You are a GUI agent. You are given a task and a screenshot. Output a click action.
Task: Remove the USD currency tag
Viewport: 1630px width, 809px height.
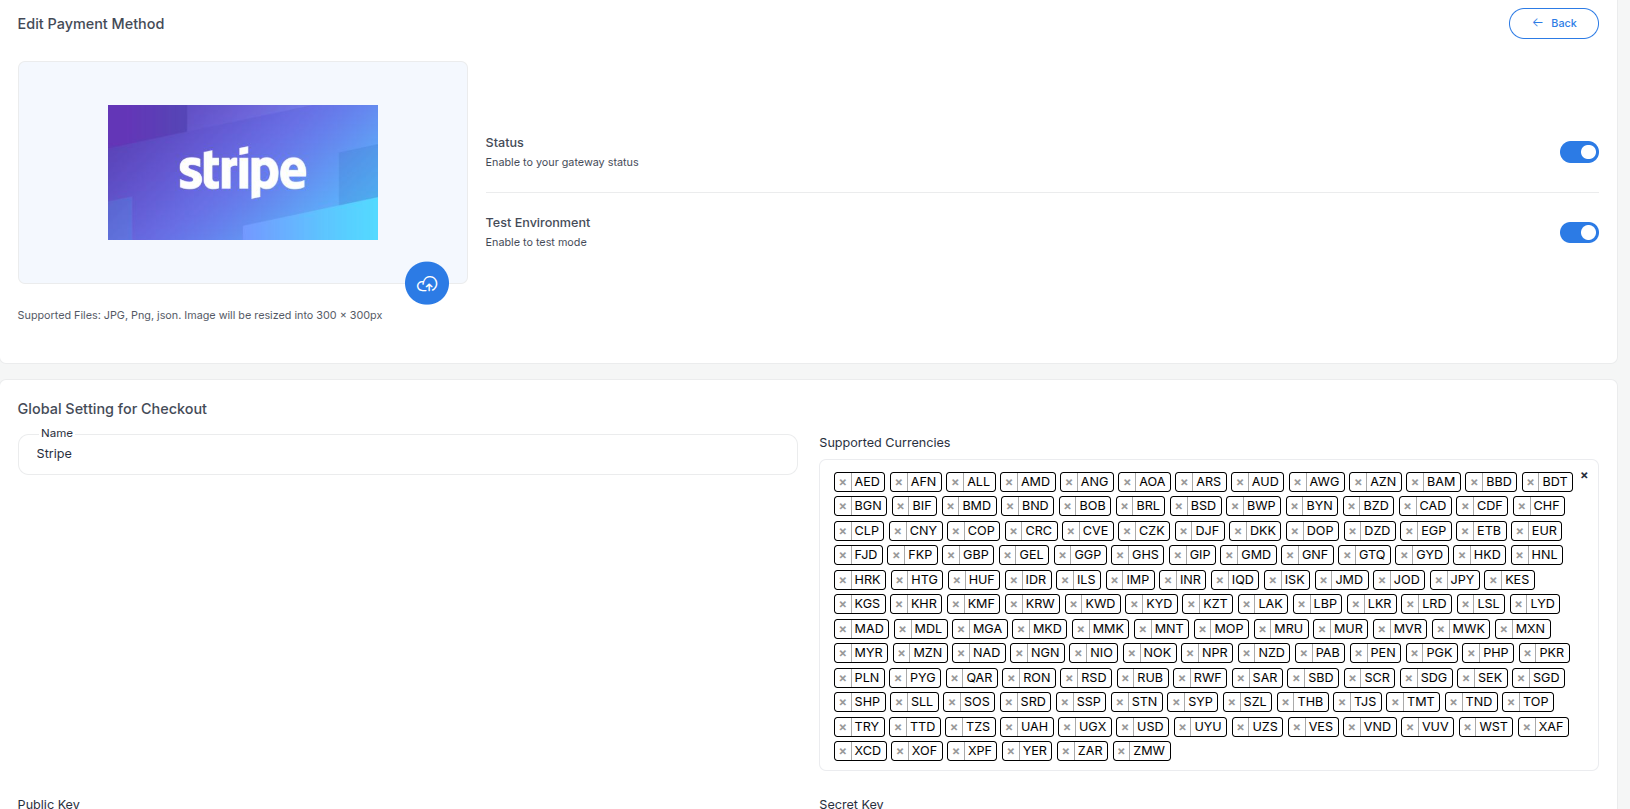click(x=1125, y=727)
